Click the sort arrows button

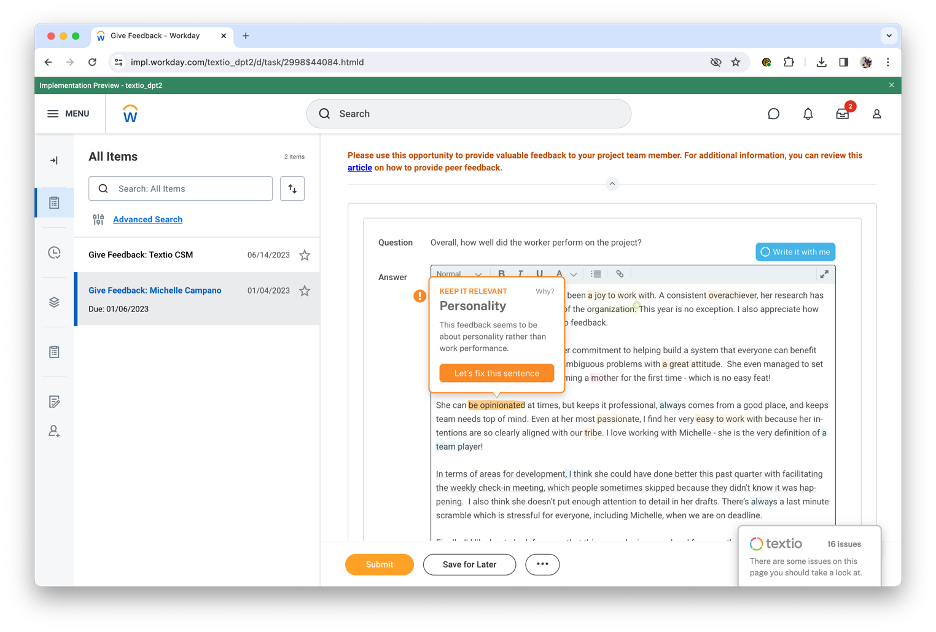point(292,189)
